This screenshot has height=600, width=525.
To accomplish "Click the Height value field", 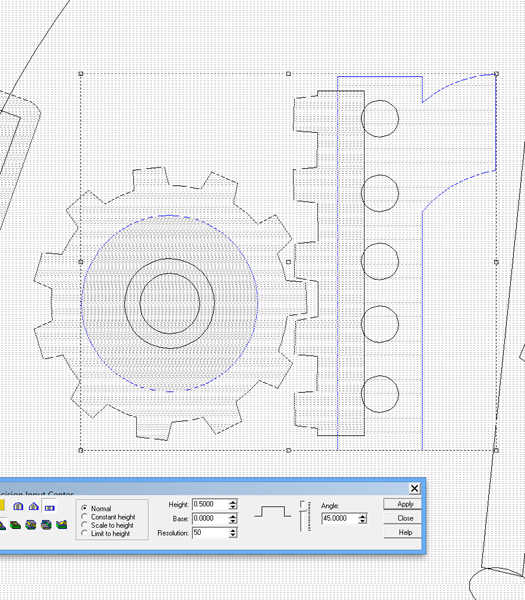I will (x=210, y=504).
